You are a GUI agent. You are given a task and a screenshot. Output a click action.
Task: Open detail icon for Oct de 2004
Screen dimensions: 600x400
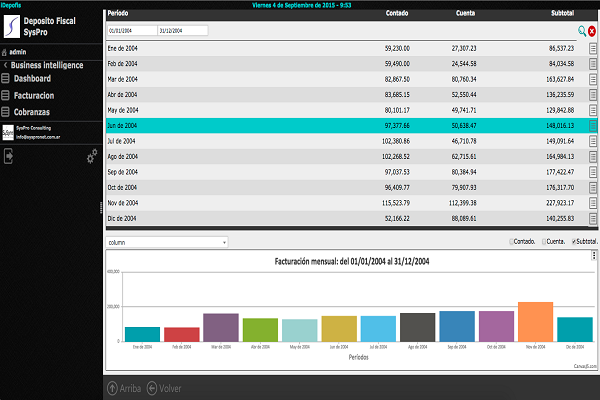(593, 188)
